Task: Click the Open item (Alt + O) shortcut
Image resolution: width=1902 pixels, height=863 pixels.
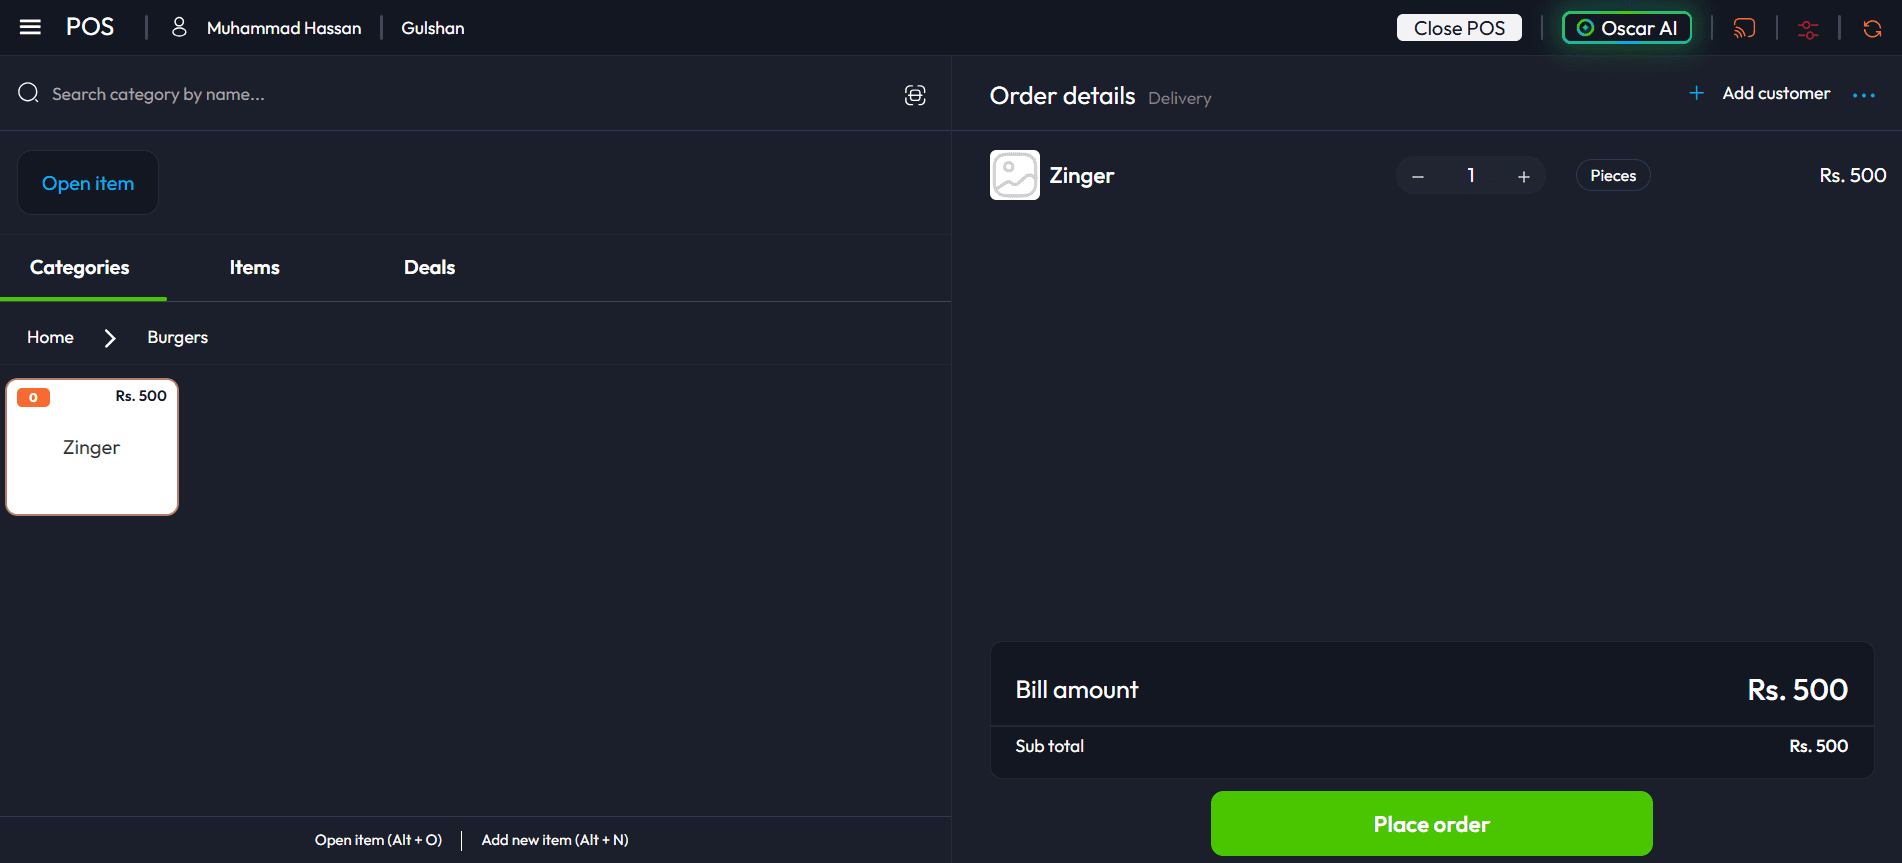Action: [x=378, y=840]
